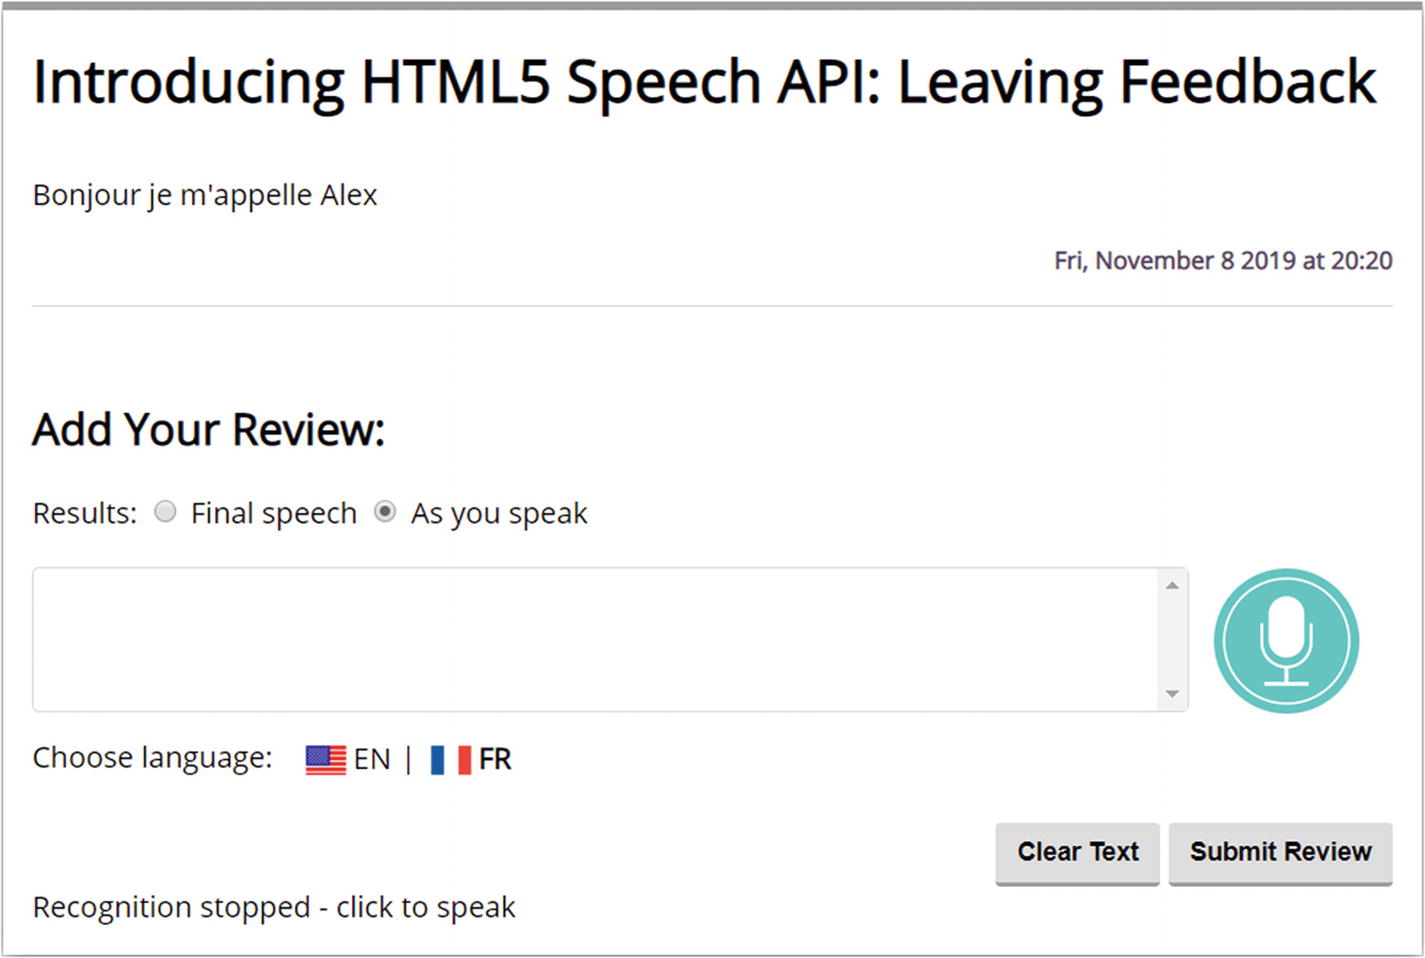
Task: Click the textarea scroll down arrow
Action: [x=1172, y=694]
